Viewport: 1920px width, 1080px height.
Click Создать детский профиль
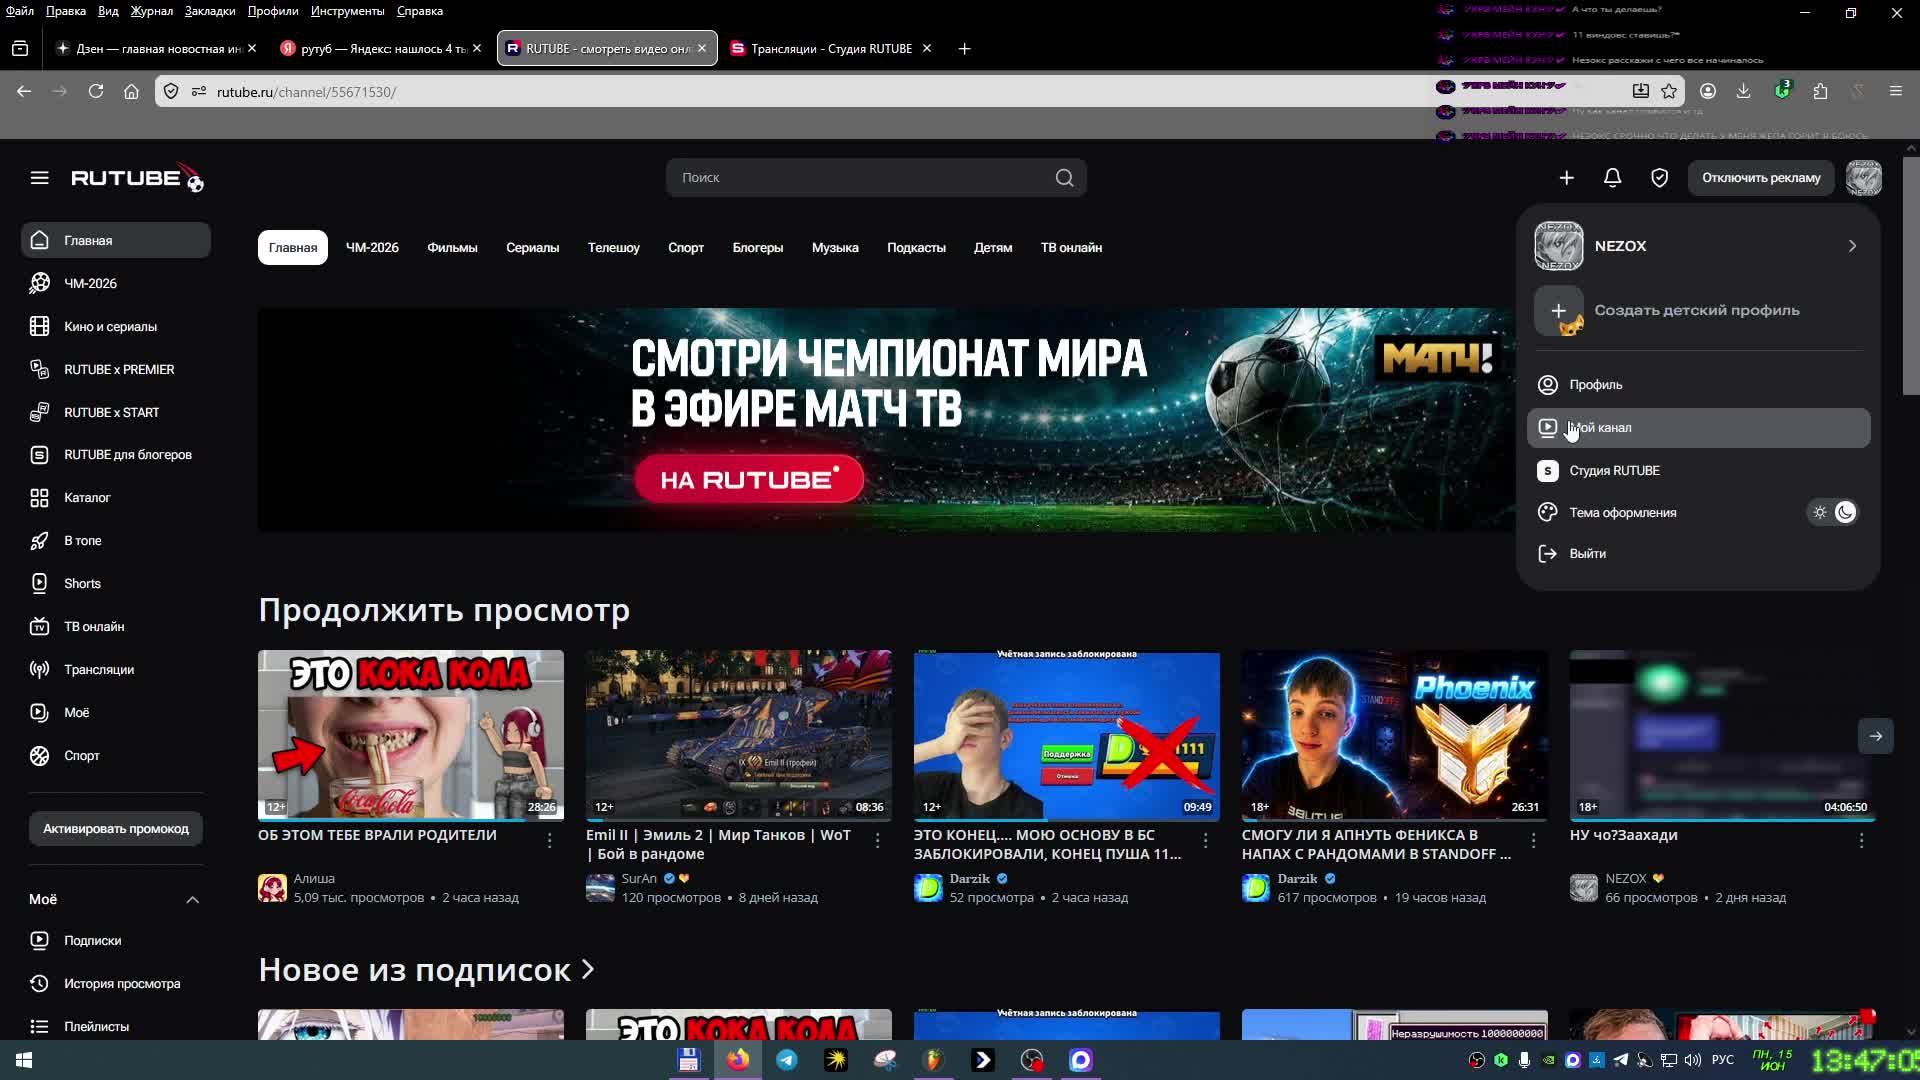(x=1698, y=311)
